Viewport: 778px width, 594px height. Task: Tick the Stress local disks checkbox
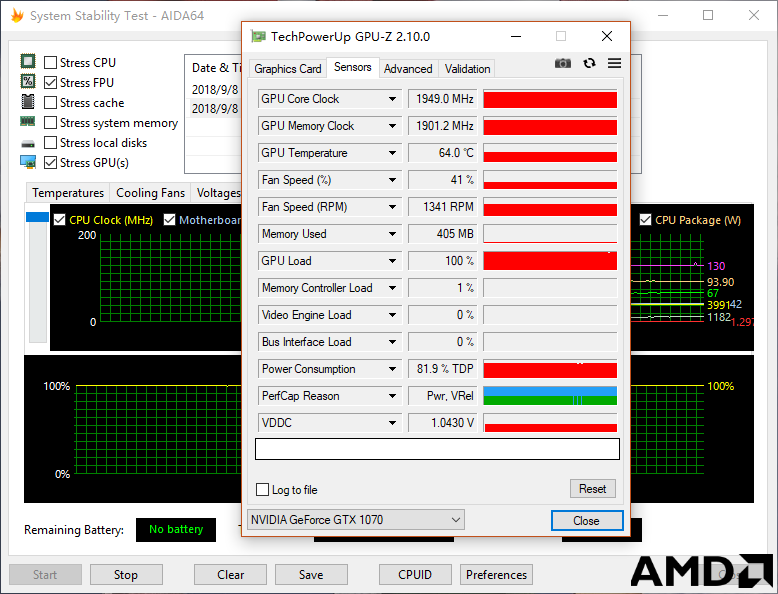(x=50, y=142)
